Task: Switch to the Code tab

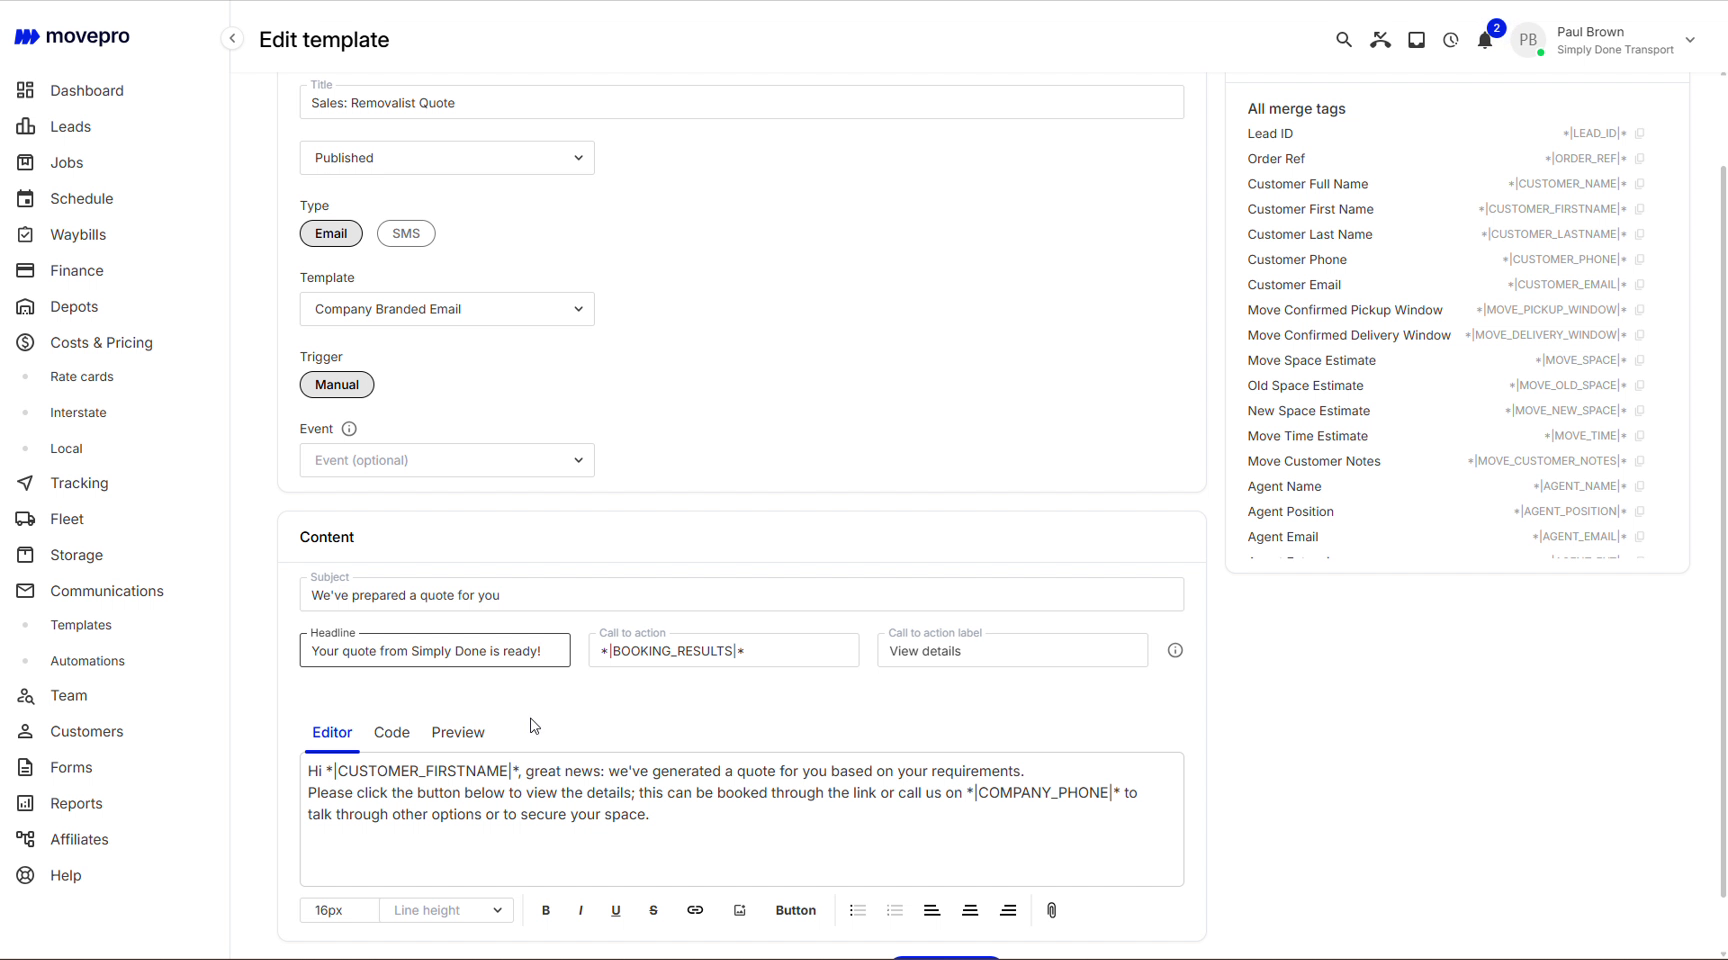Action: pos(392,733)
